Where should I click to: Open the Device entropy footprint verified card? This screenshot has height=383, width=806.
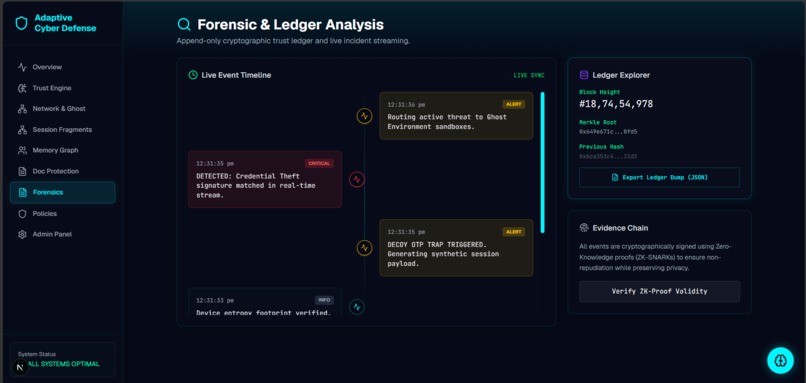click(265, 302)
